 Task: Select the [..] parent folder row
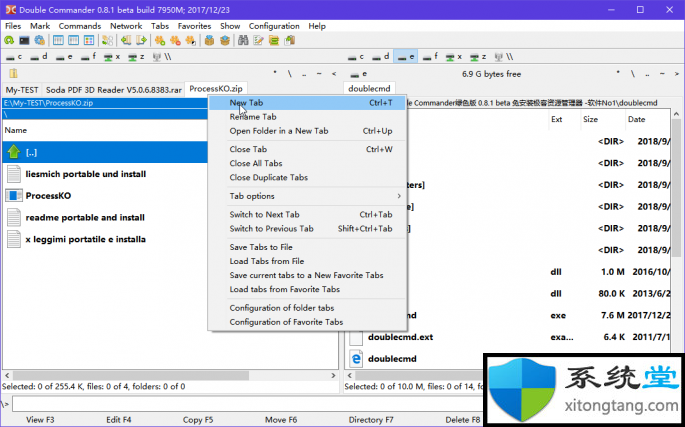click(105, 152)
